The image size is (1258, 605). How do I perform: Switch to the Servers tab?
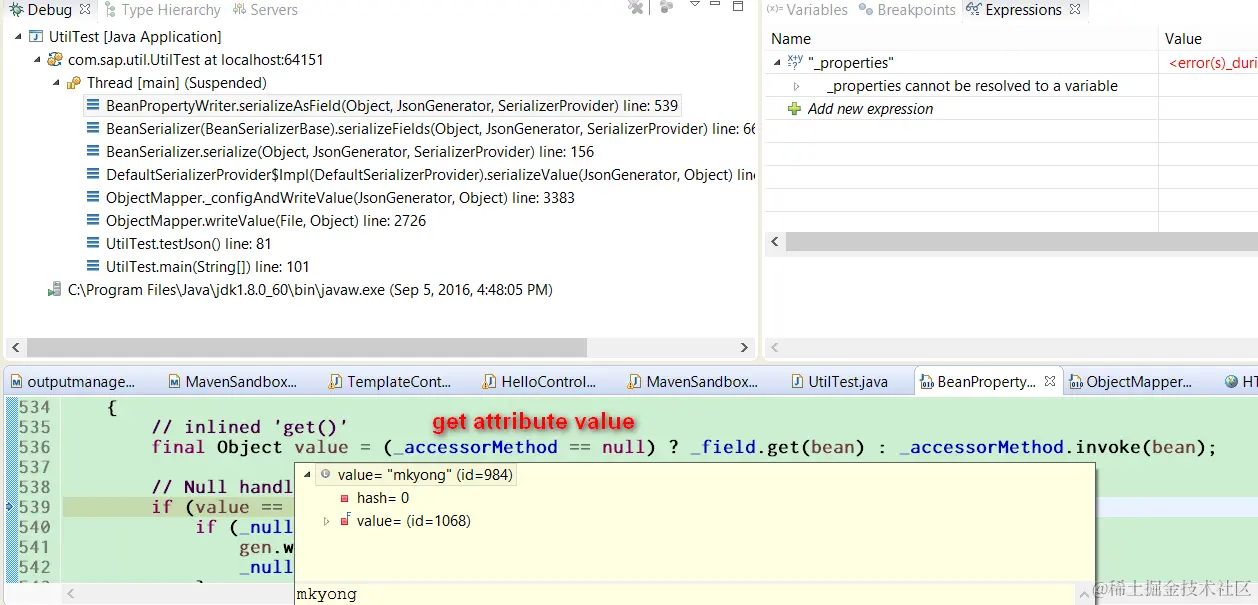pyautogui.click(x=266, y=10)
